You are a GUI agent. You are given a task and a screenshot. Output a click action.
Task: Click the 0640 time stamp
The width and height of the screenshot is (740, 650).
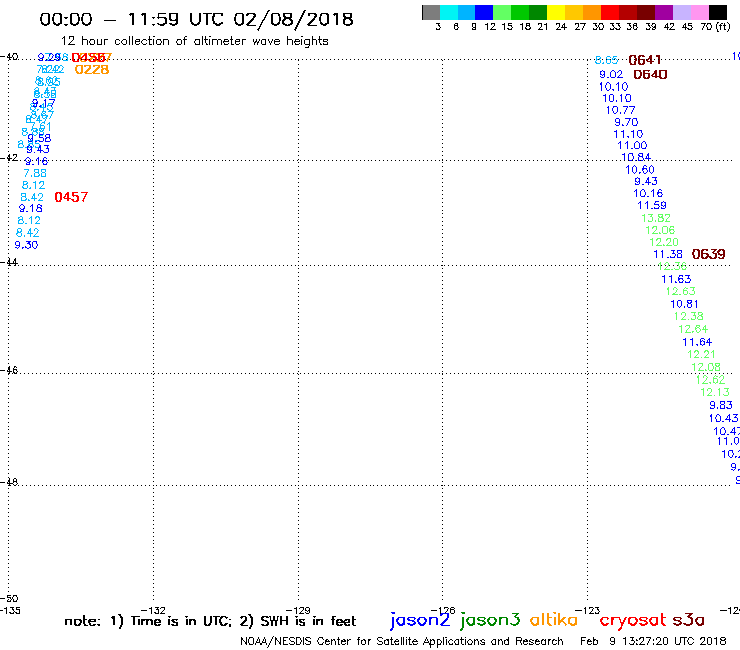650,75
